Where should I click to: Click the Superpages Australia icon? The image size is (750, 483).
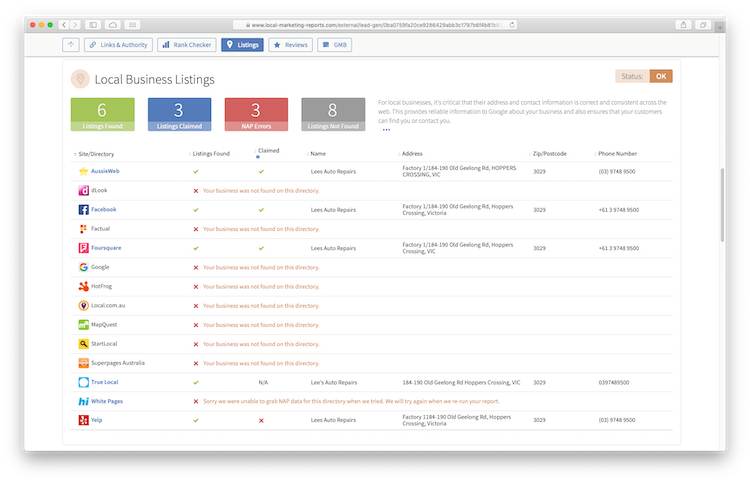[x=83, y=362]
